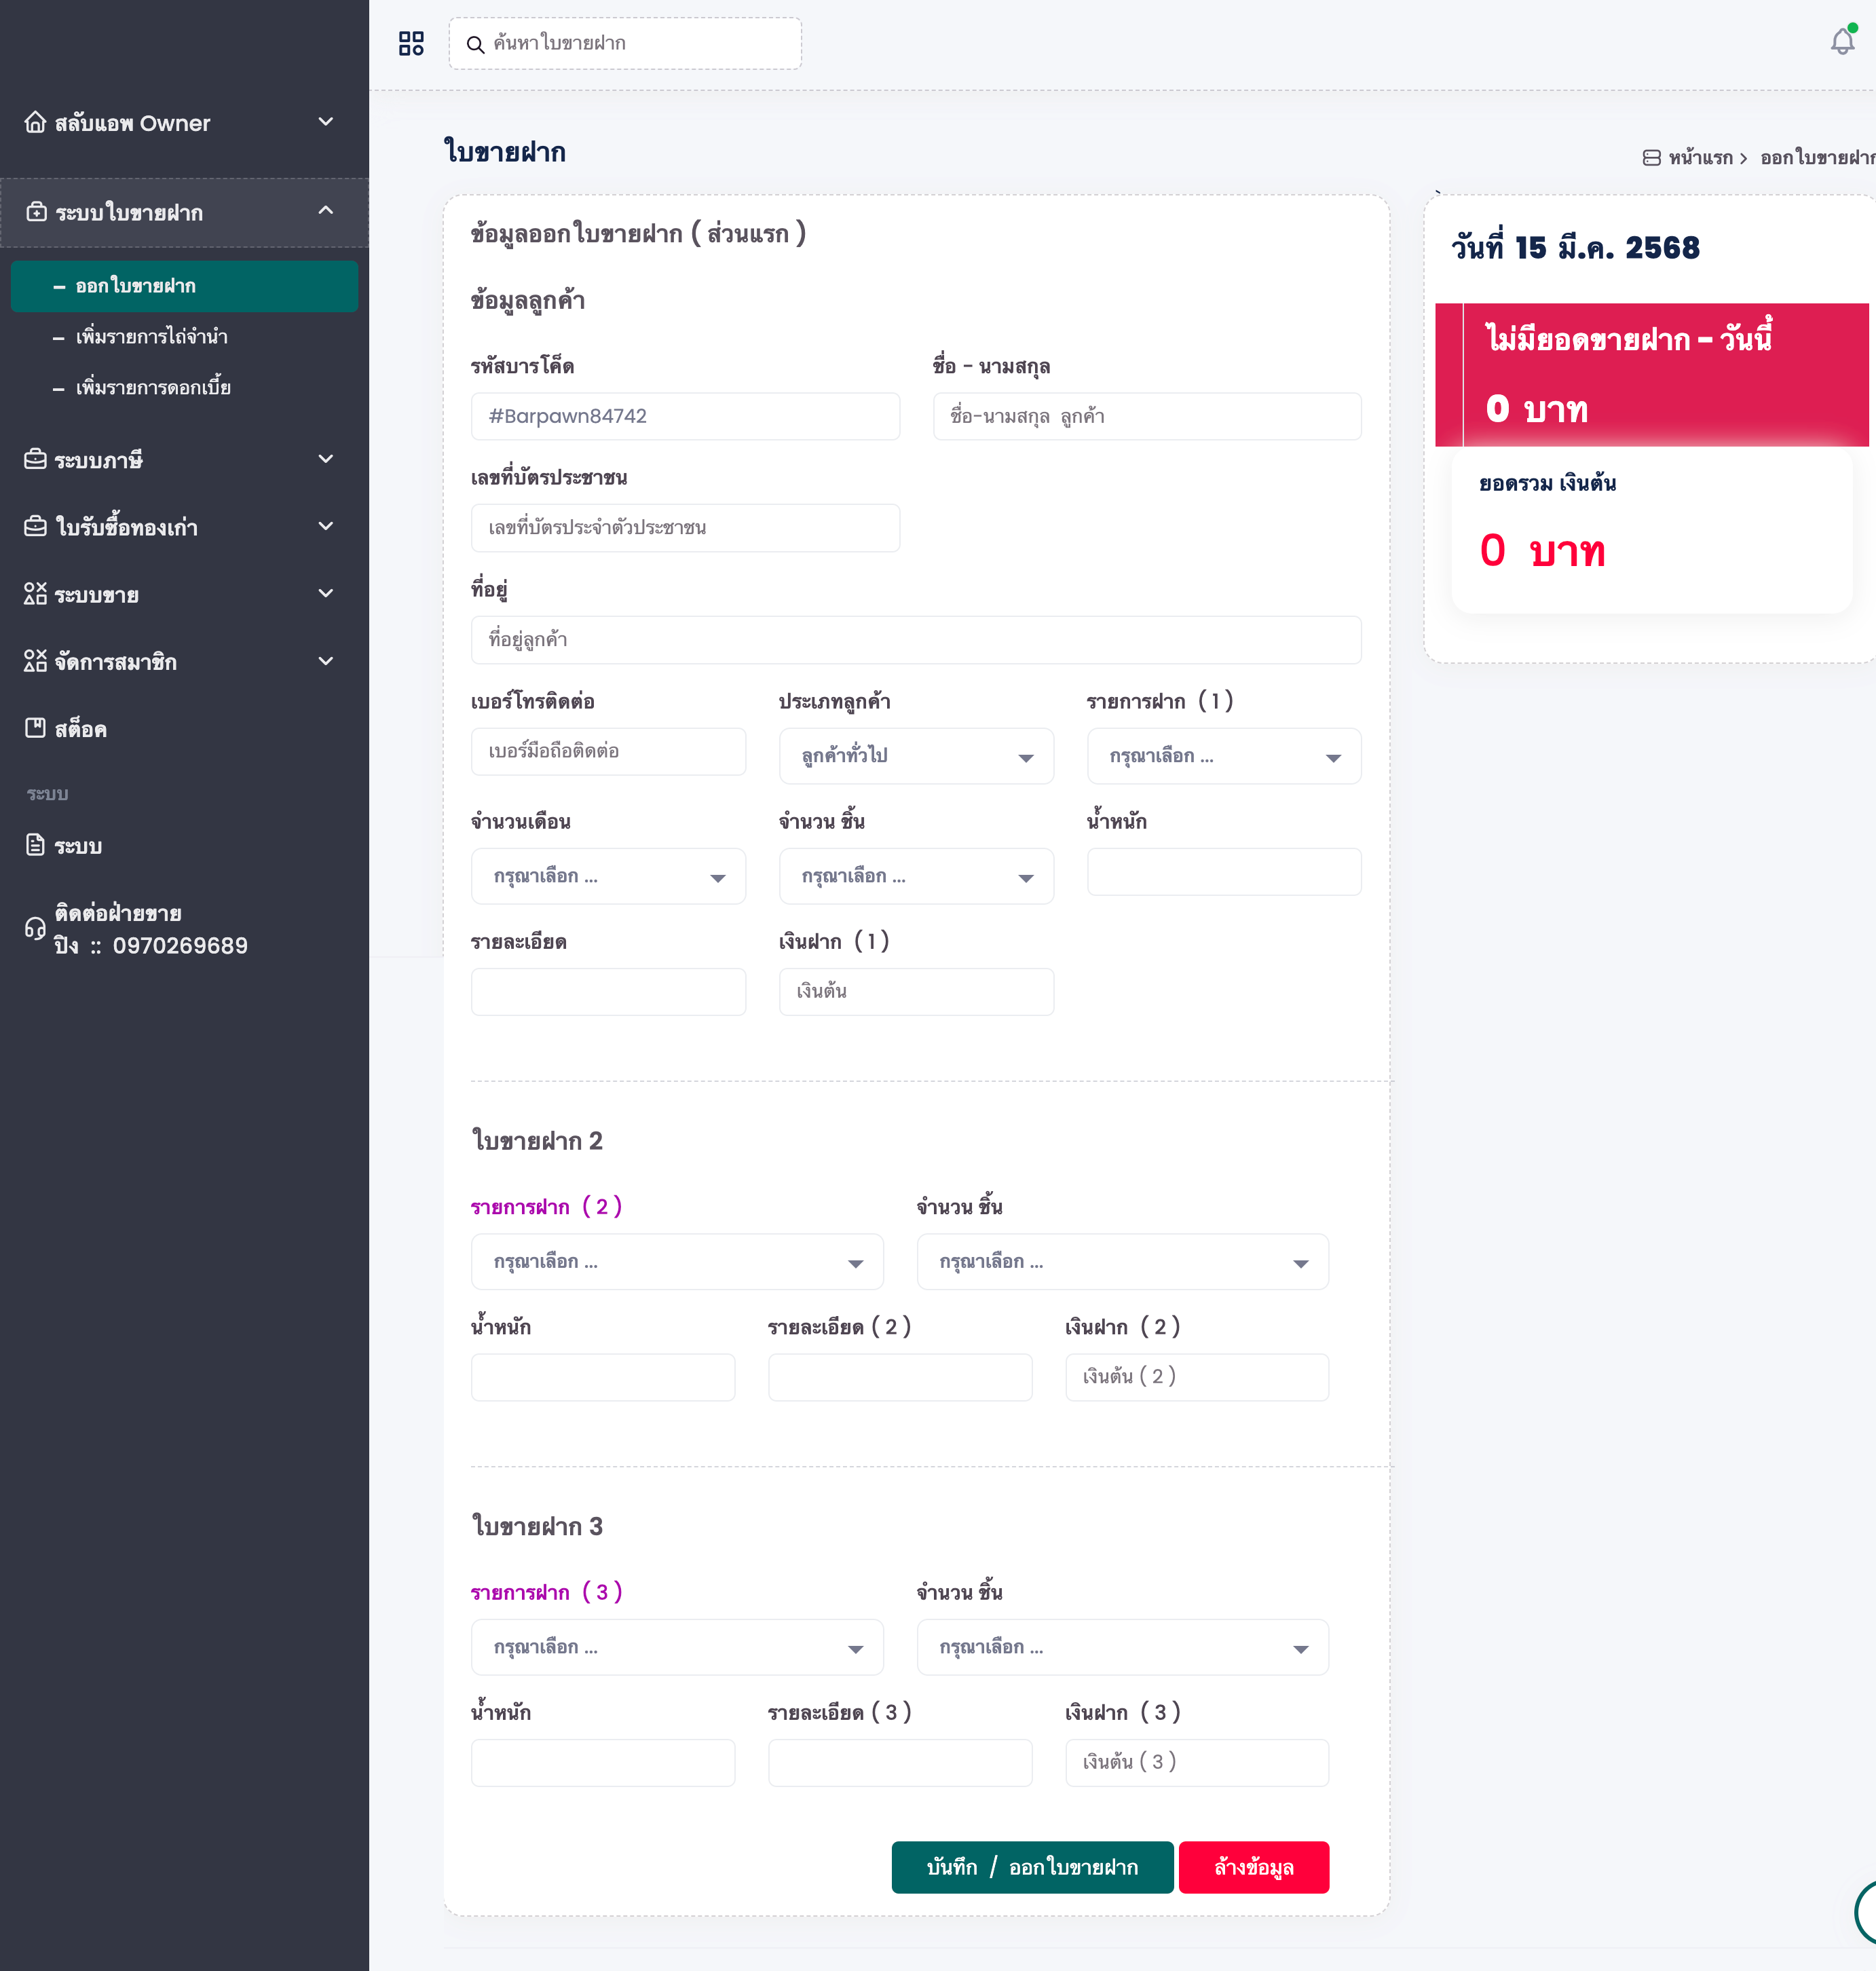Expand the ใบรับซื้อทองเก่า sidebar section
The height and width of the screenshot is (1971, 1876).
tap(326, 526)
